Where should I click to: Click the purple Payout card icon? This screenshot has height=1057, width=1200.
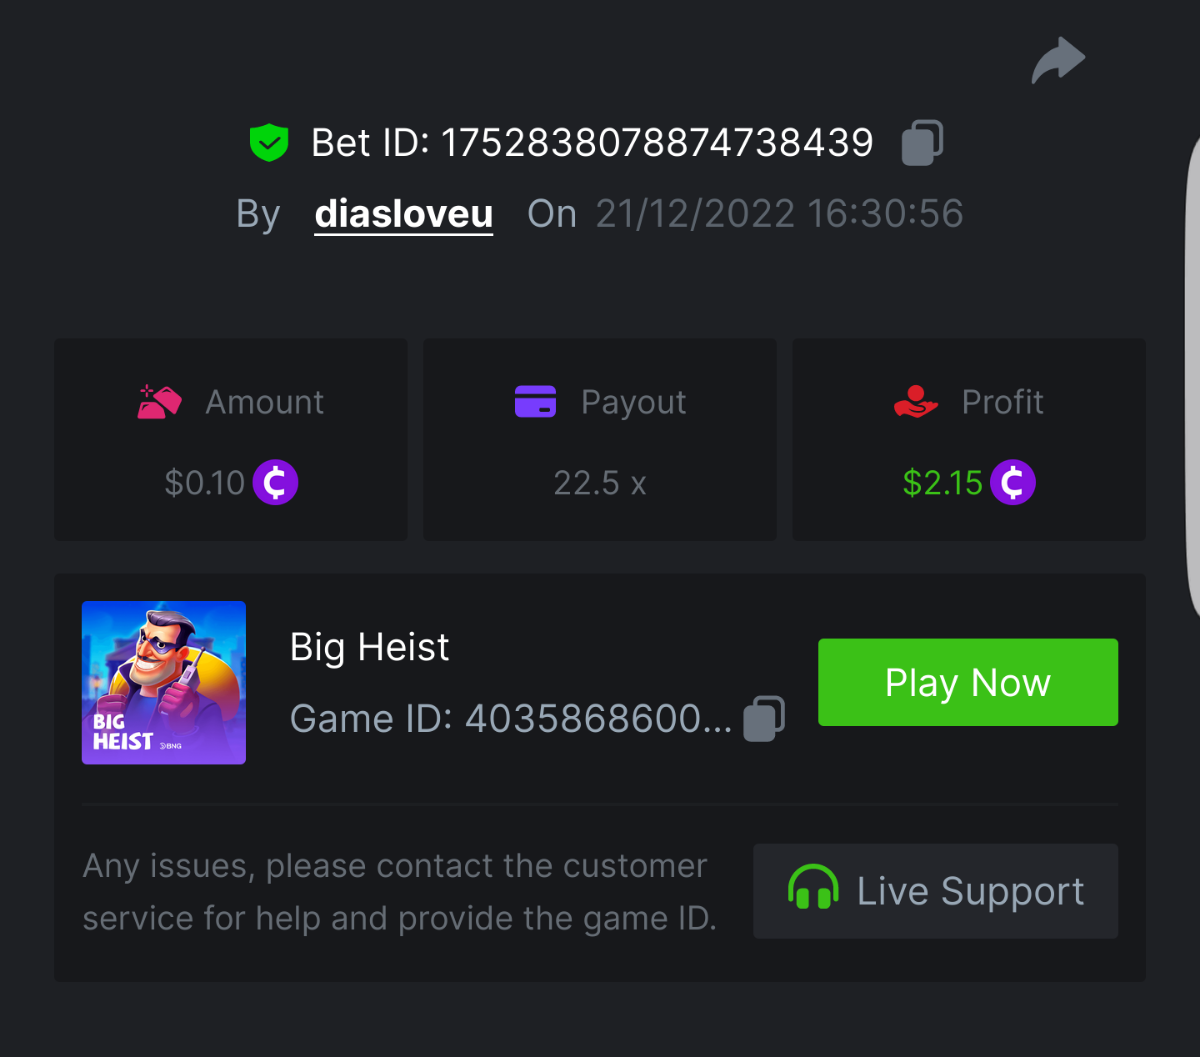tap(535, 401)
